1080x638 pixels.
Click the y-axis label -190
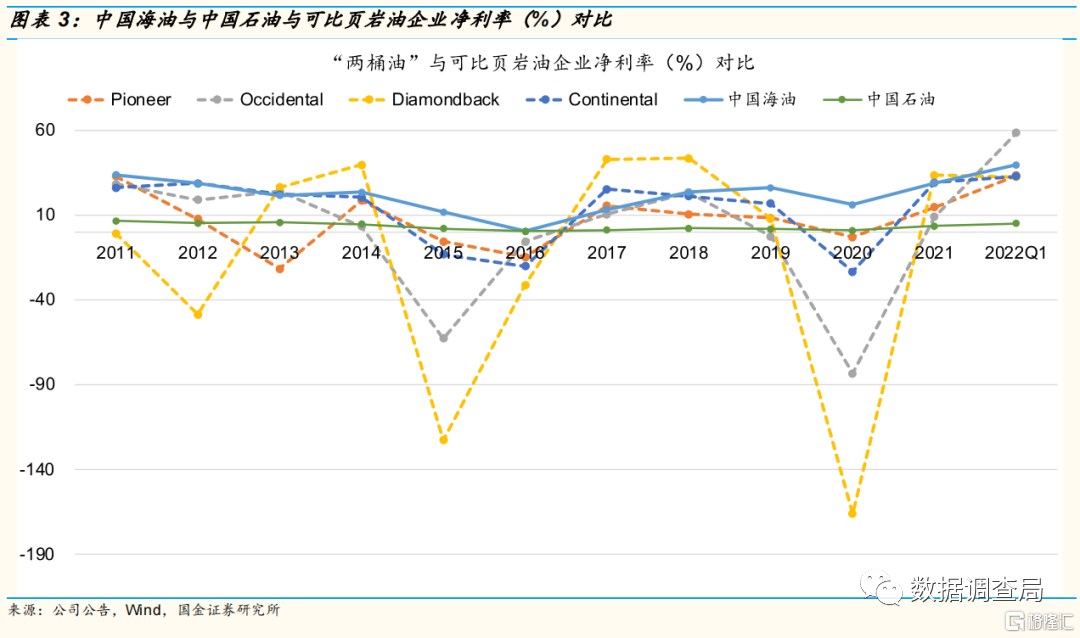(37, 554)
